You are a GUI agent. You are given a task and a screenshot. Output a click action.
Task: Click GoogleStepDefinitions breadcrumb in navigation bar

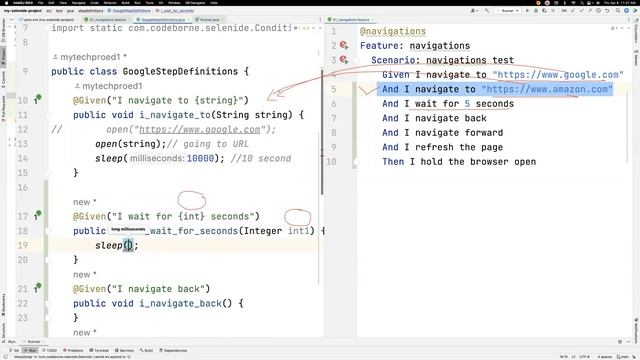pos(128,11)
